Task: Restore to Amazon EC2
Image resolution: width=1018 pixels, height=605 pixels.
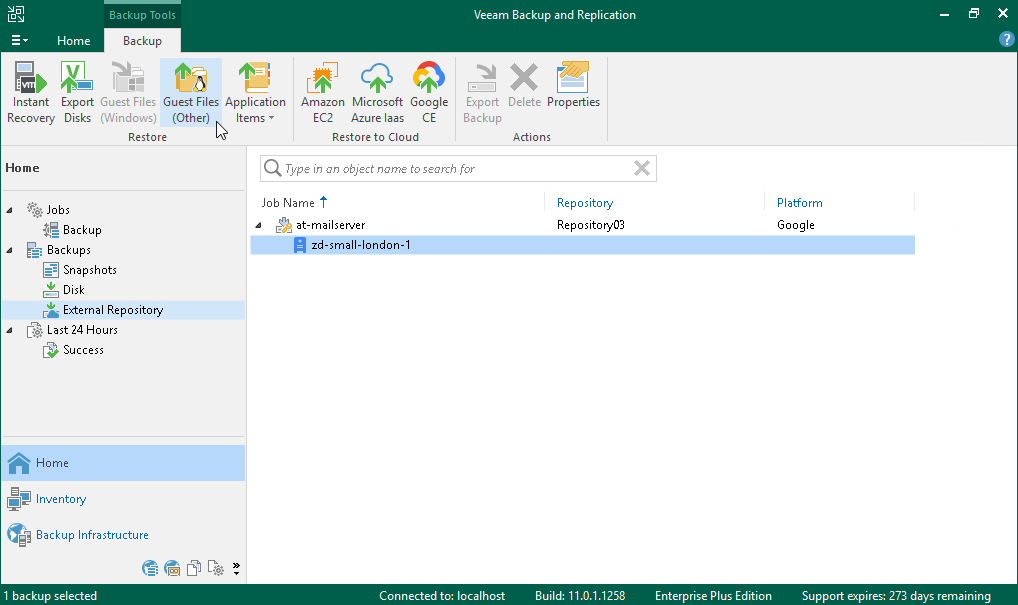Action: 323,92
